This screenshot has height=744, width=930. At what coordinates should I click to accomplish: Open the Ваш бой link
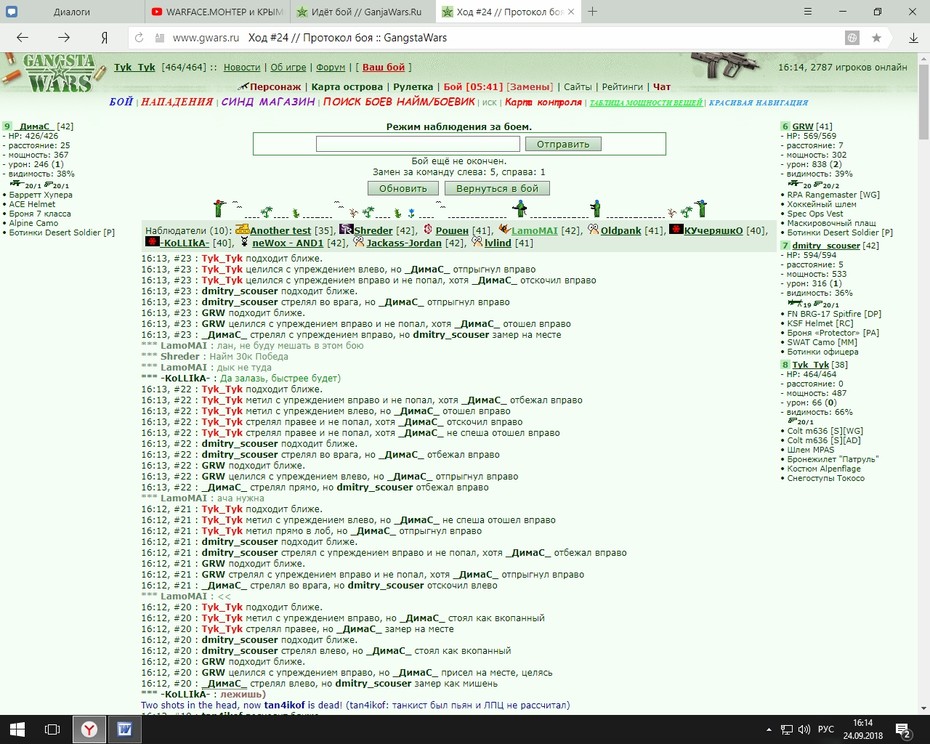click(x=383, y=68)
